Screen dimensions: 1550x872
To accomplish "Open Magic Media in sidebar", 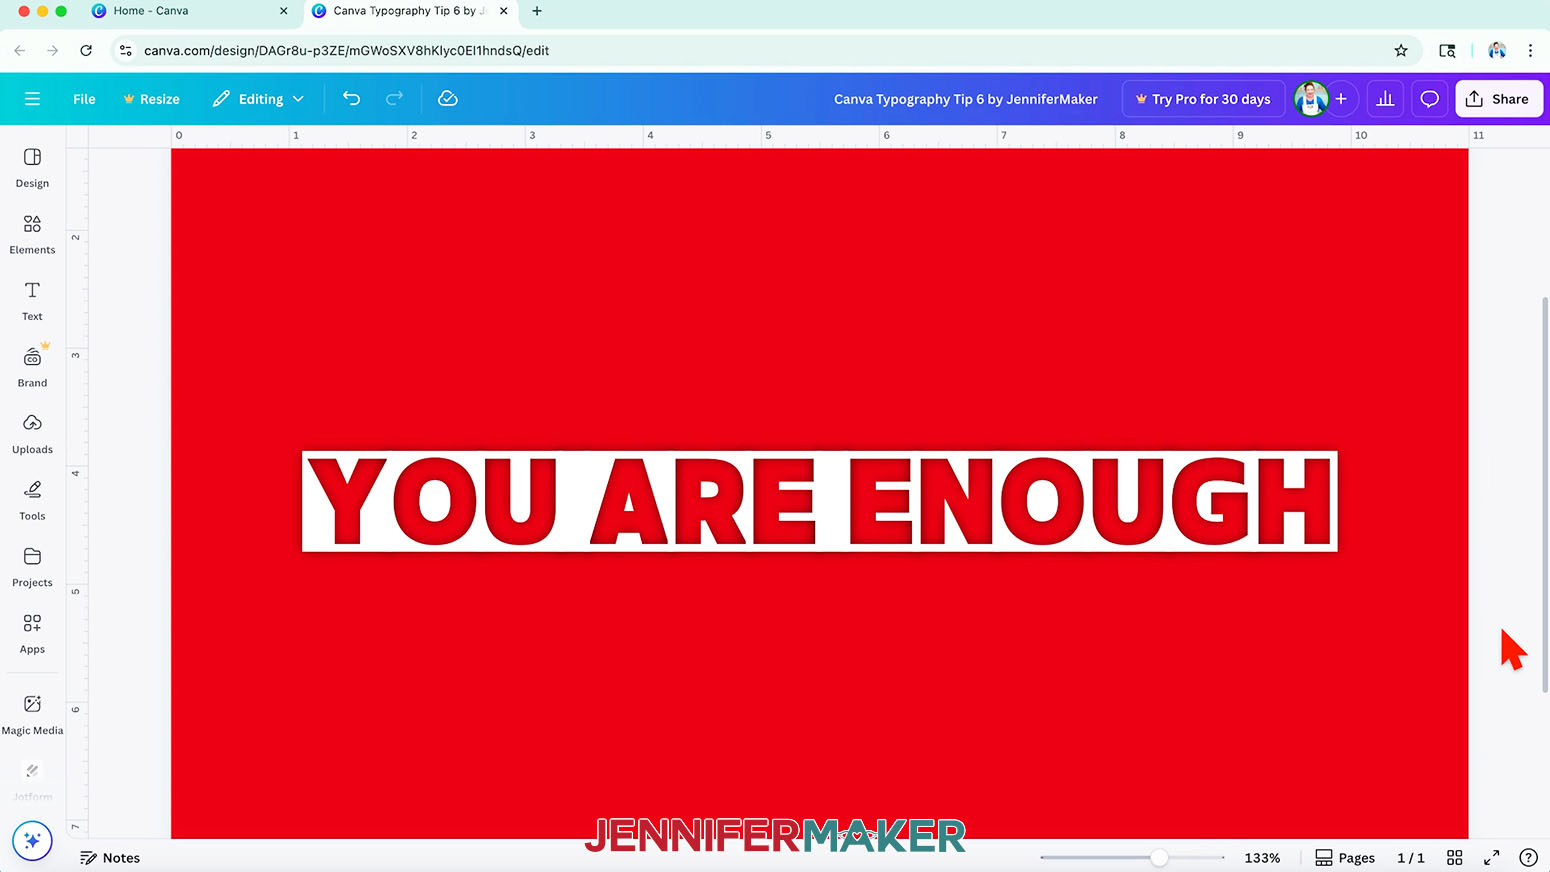I will coord(32,715).
